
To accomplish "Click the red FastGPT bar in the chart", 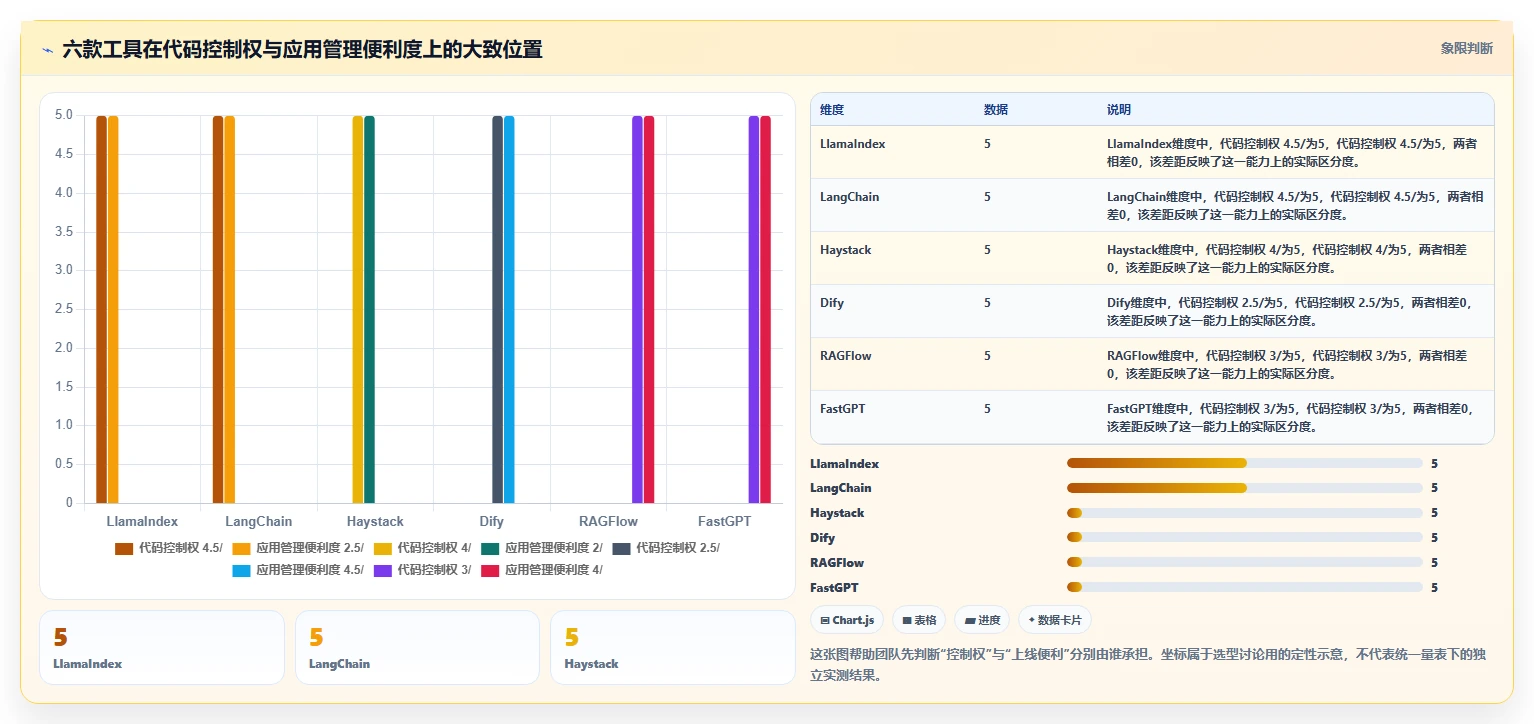I will pos(766,309).
